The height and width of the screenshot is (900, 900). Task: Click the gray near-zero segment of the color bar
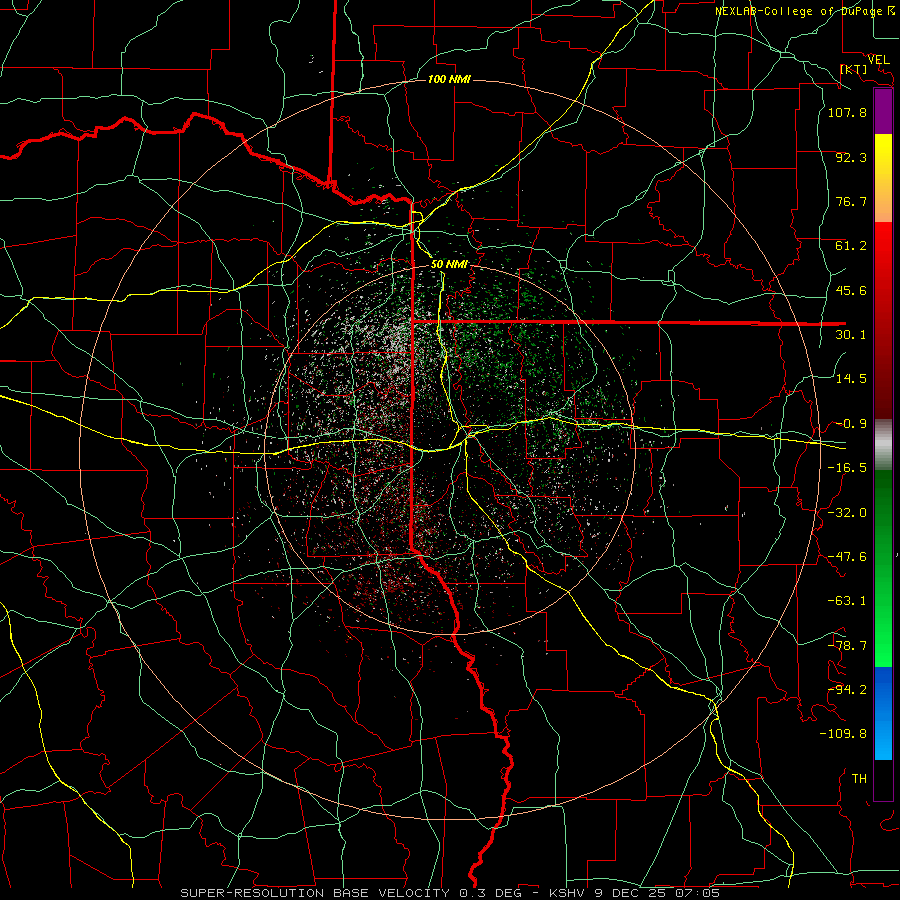coord(883,443)
